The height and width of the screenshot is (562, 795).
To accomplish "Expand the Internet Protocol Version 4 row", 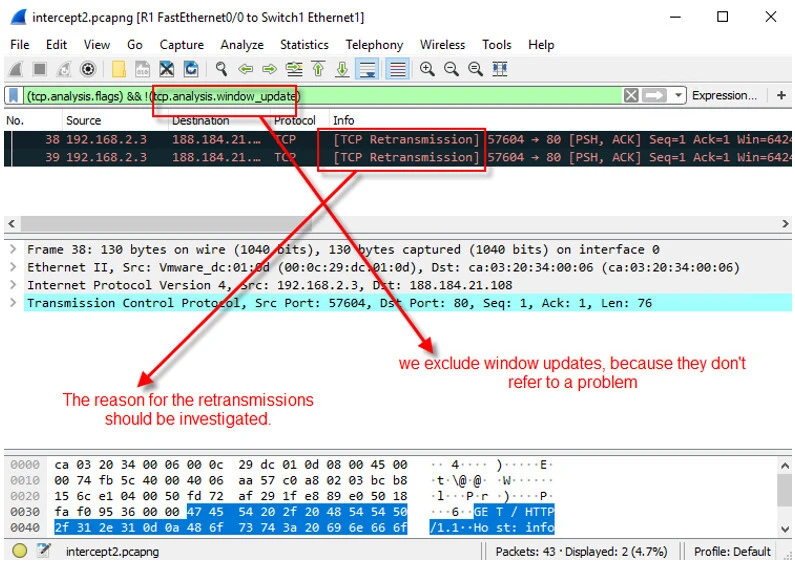I will [12, 286].
